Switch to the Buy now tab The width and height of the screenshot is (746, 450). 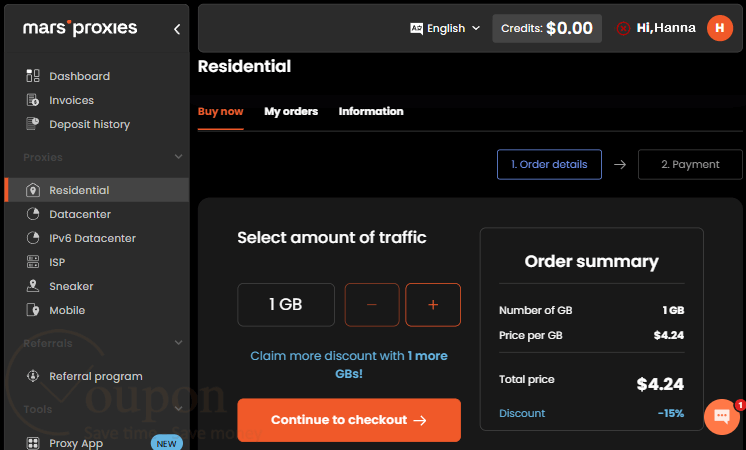(x=220, y=111)
